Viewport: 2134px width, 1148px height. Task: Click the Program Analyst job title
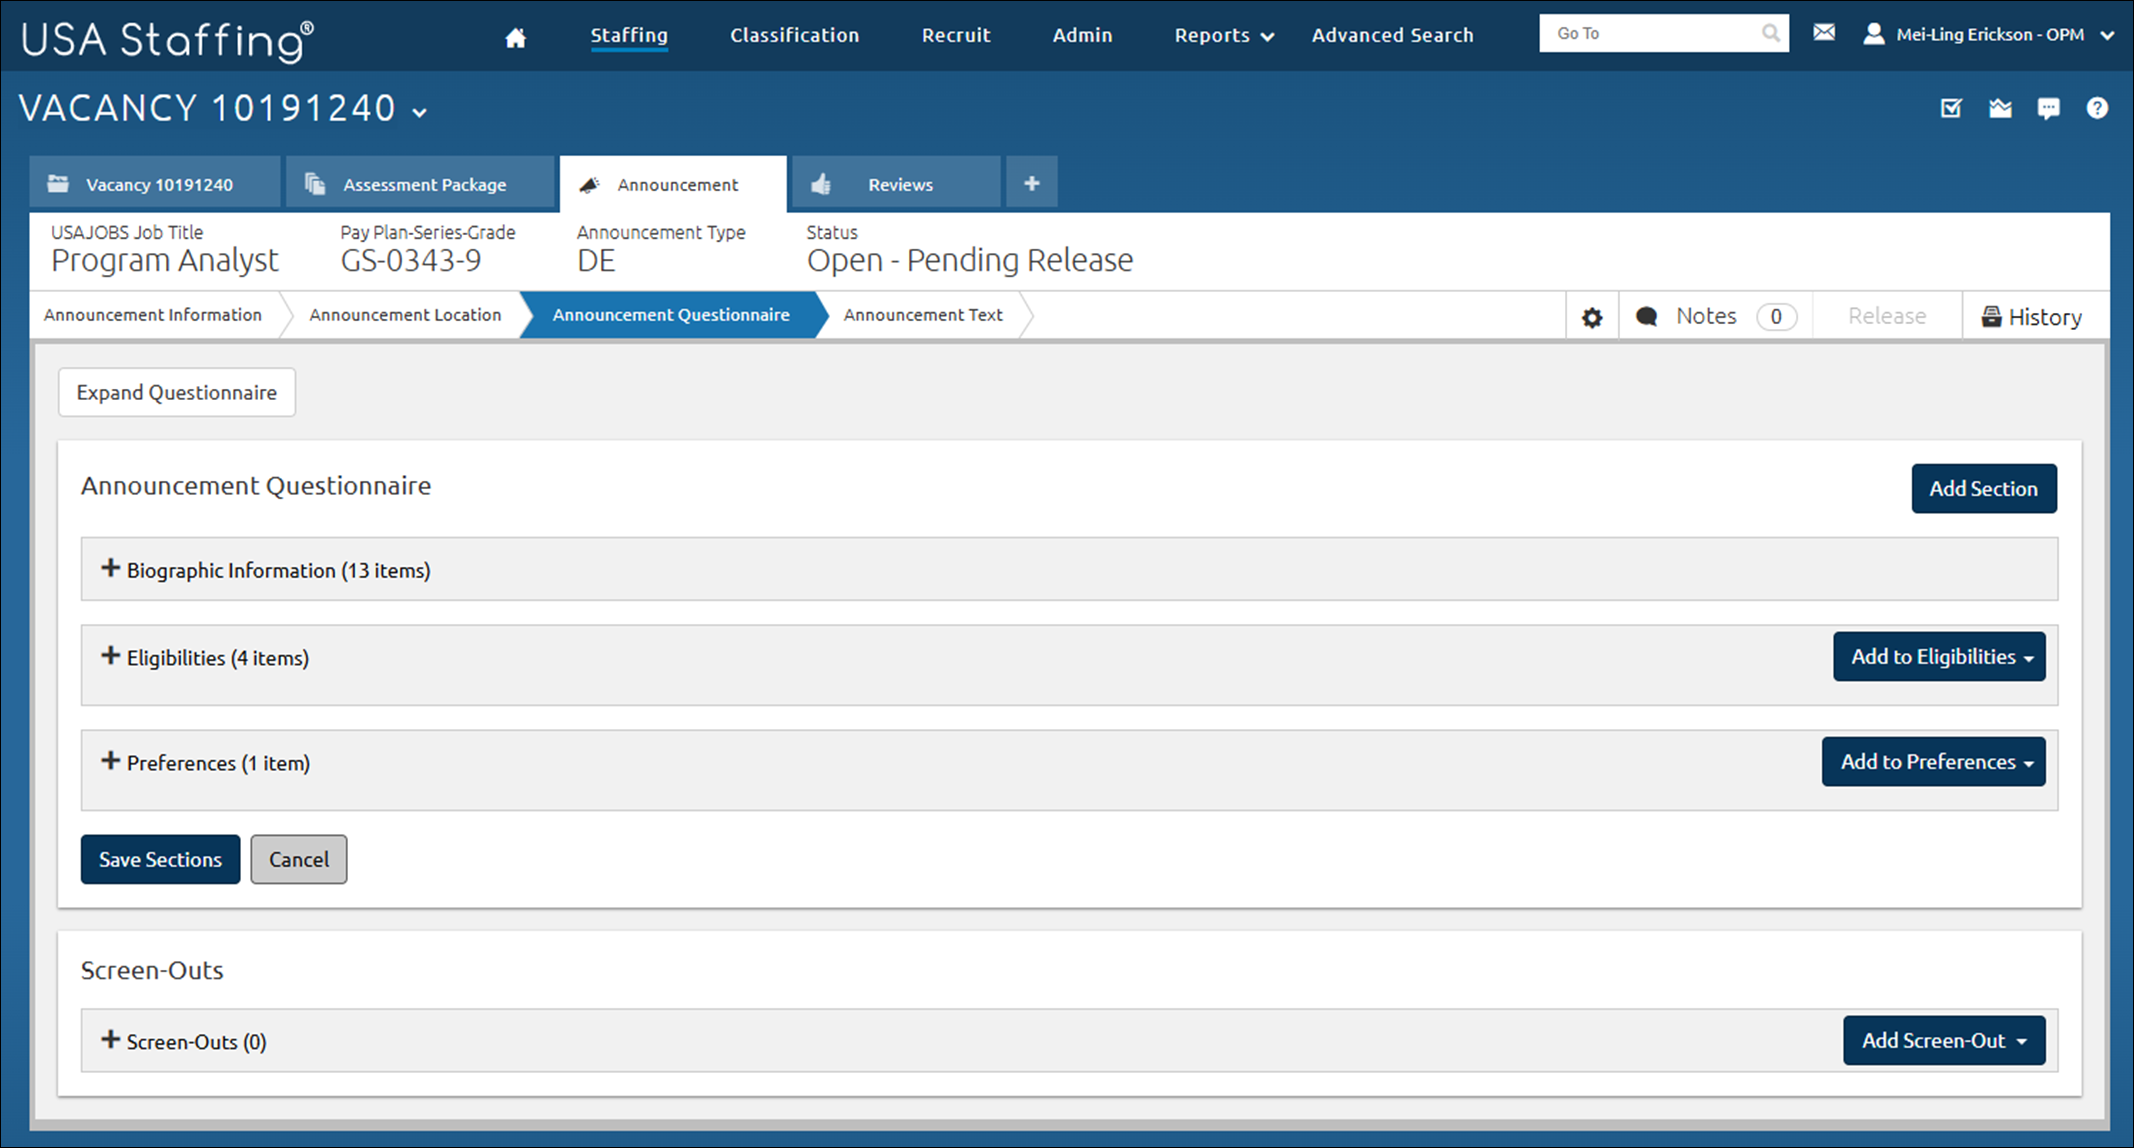coord(165,260)
